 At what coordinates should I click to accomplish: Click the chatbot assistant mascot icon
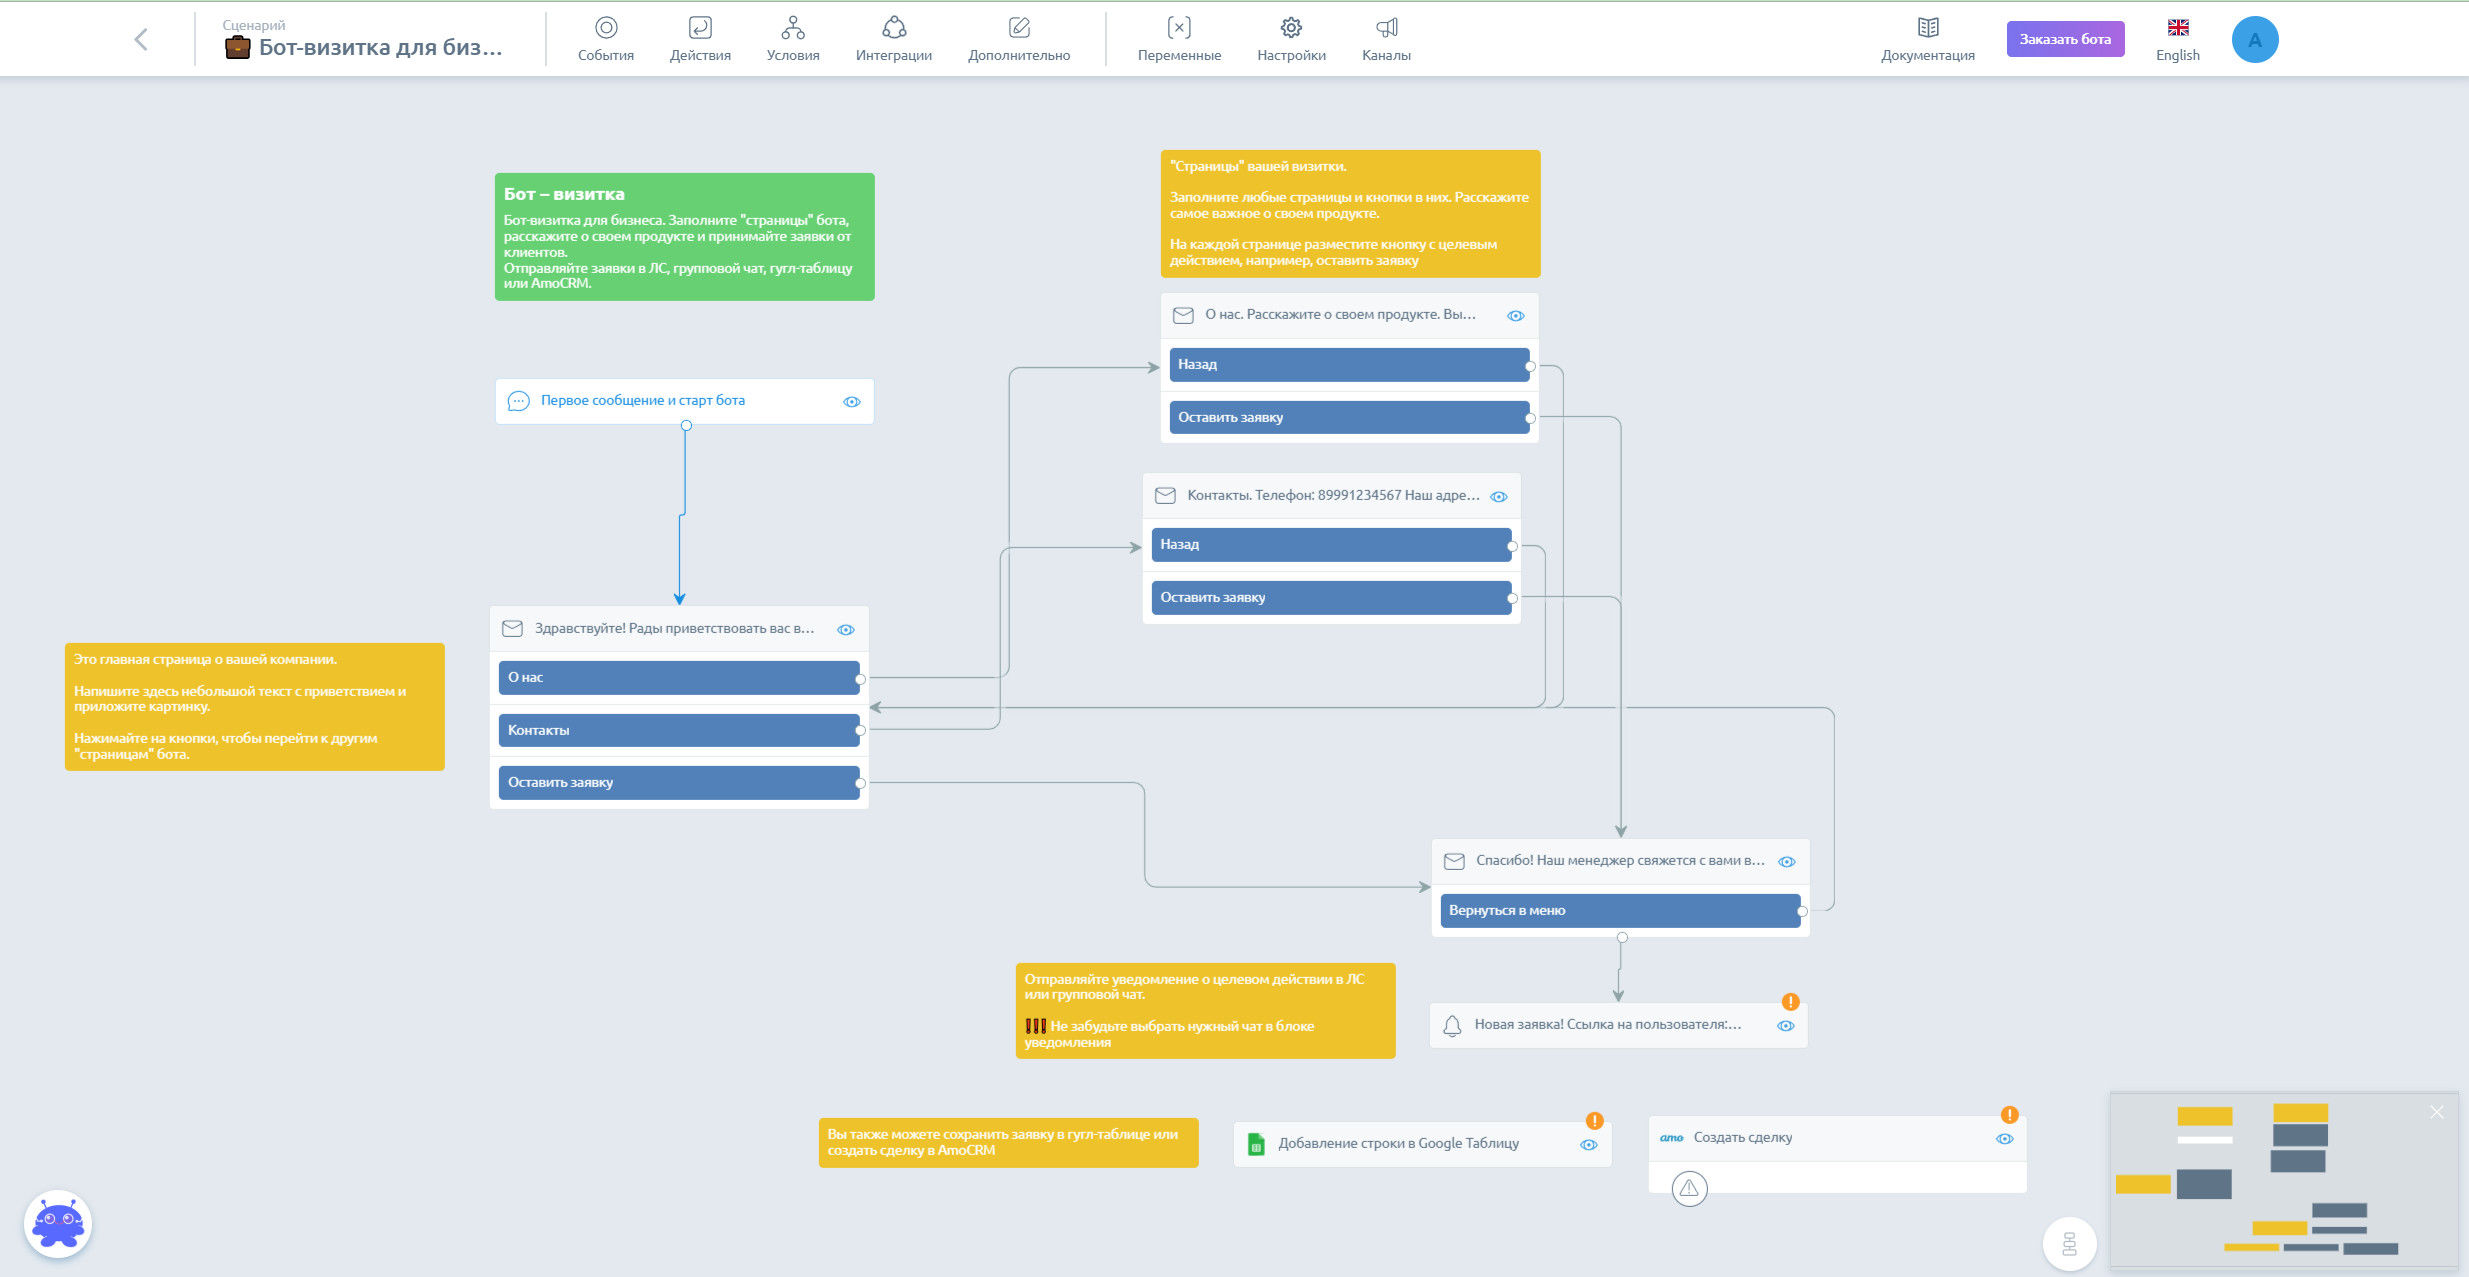coord(58,1223)
